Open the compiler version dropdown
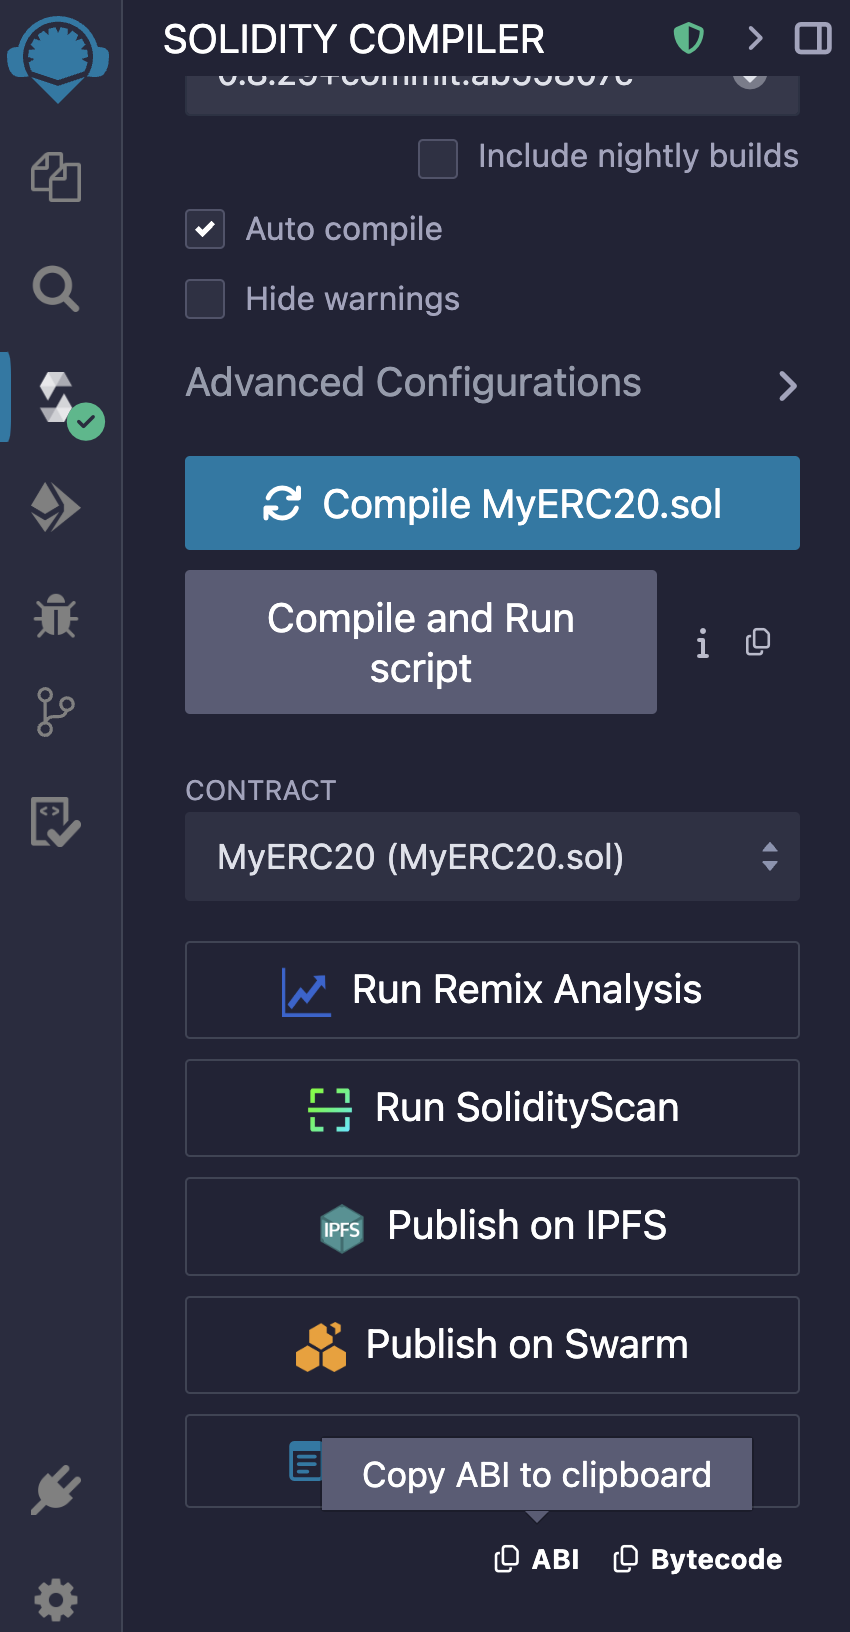Viewport: 850px width, 1632px height. click(492, 88)
